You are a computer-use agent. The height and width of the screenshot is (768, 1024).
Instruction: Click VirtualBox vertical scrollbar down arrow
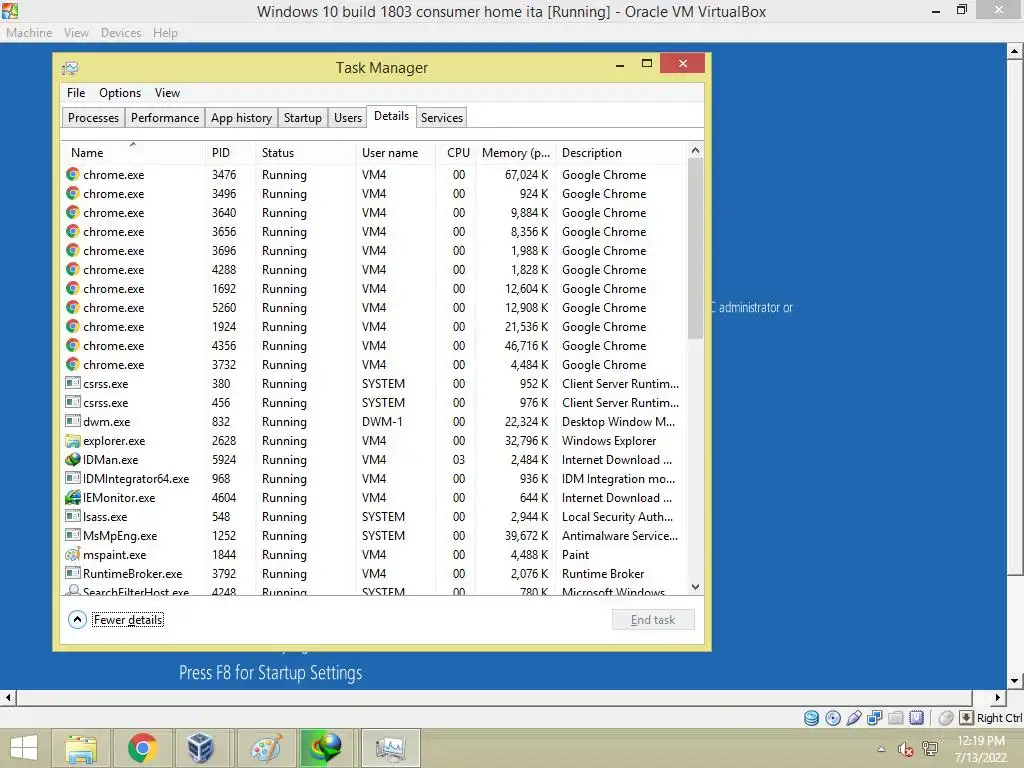1014,680
